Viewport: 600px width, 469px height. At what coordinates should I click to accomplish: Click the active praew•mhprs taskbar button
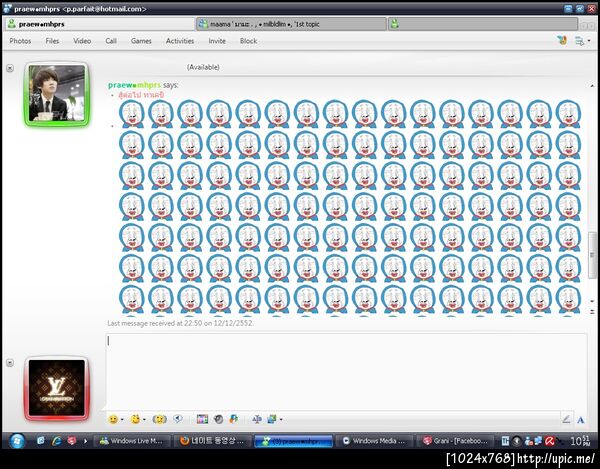[294, 441]
